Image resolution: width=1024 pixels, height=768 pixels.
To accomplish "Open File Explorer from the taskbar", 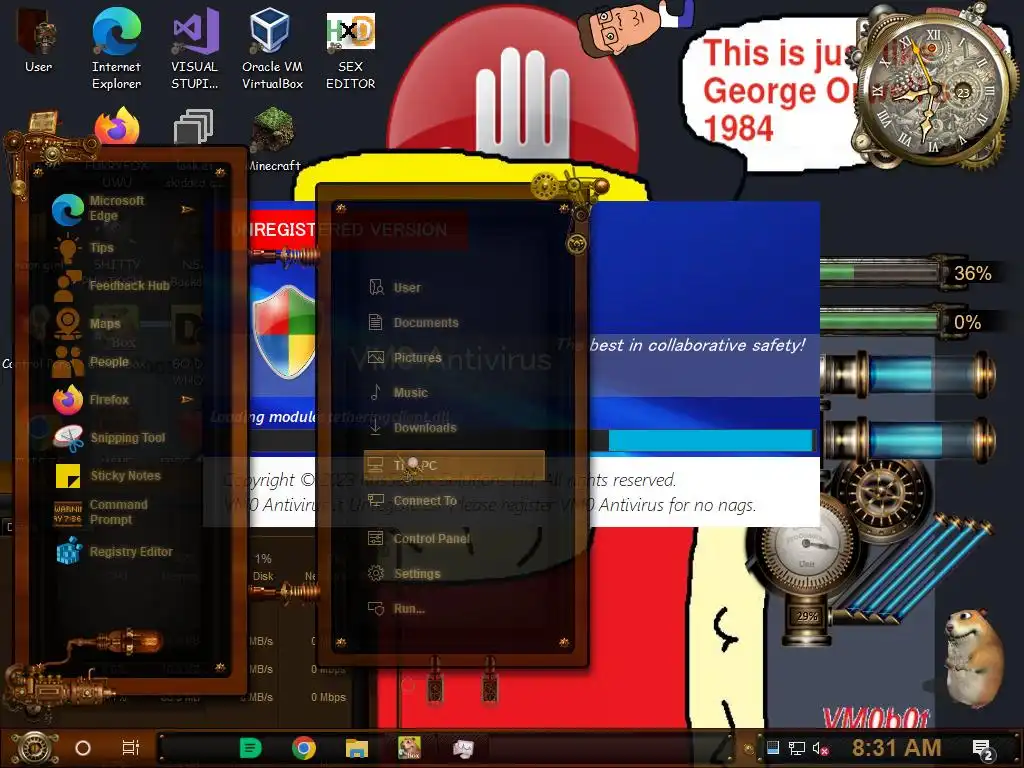I will [x=357, y=748].
